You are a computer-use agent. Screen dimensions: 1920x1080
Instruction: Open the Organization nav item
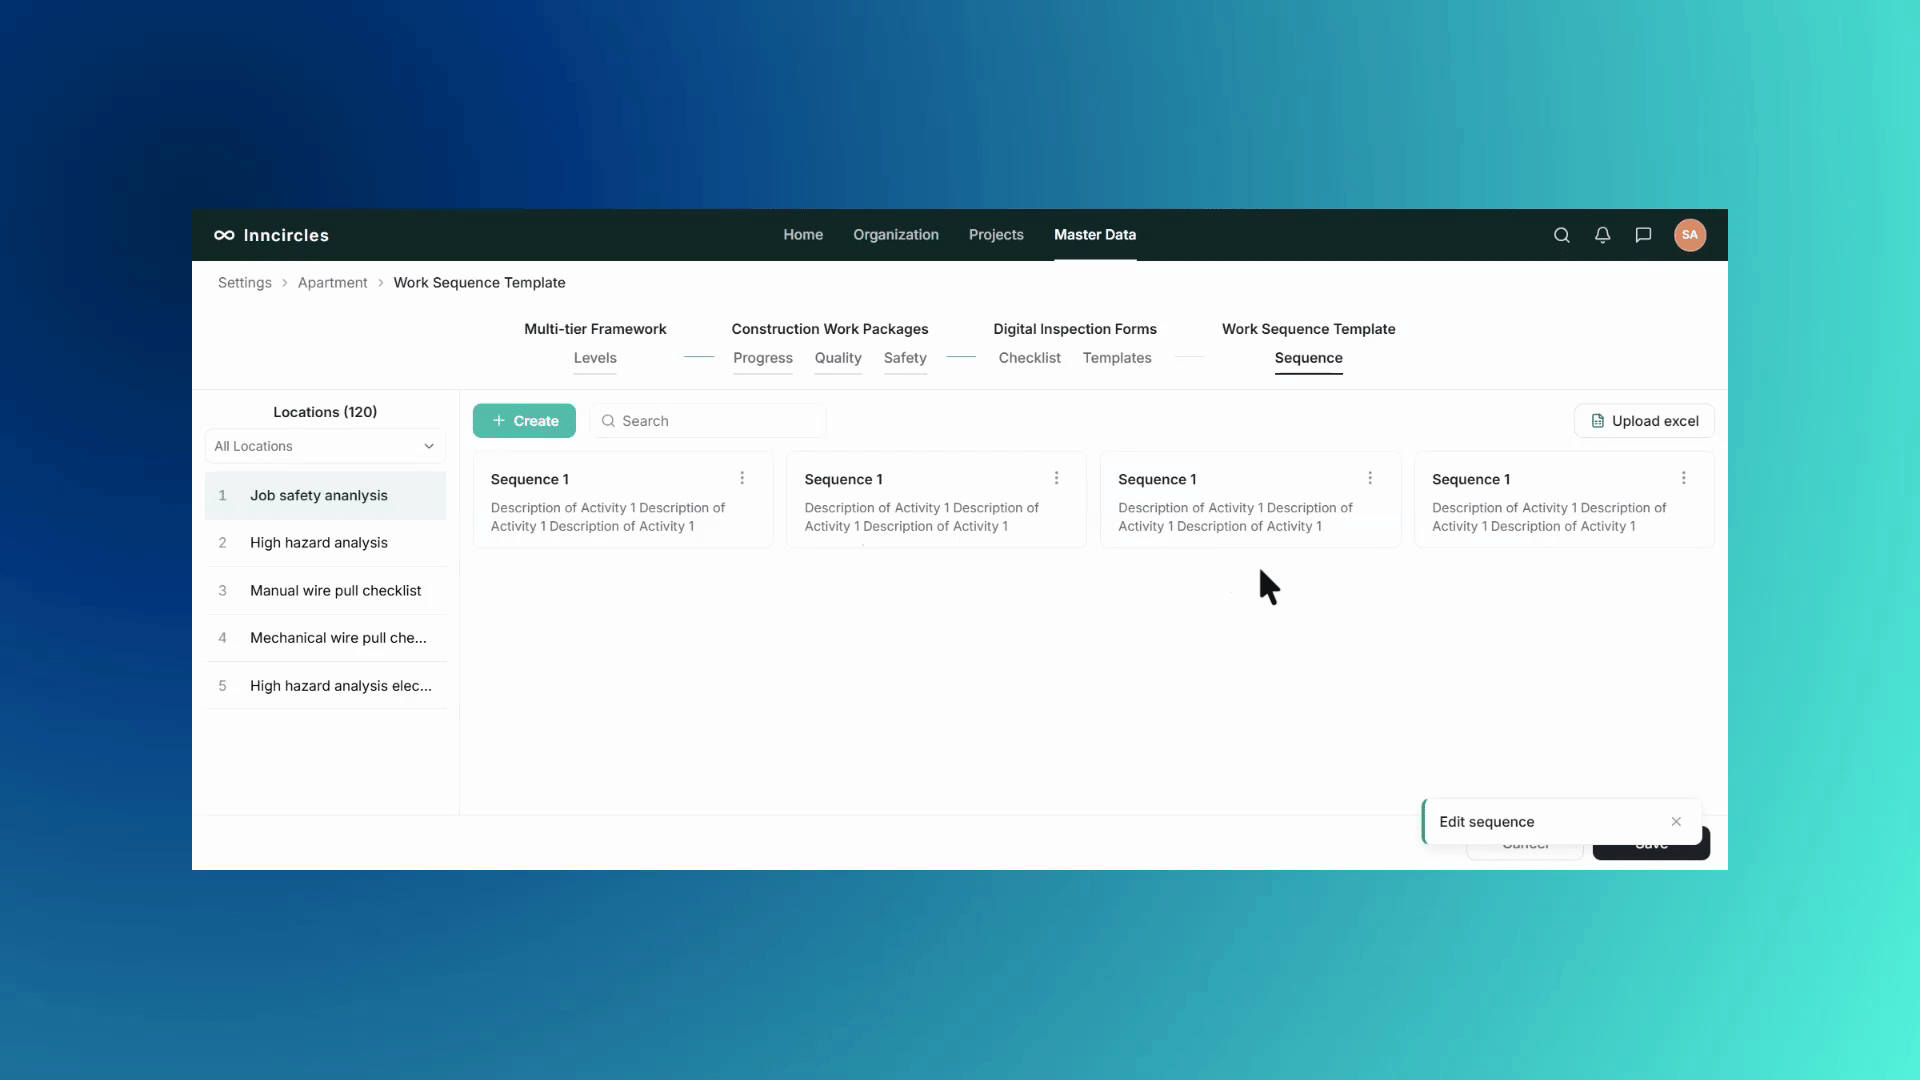(x=896, y=235)
